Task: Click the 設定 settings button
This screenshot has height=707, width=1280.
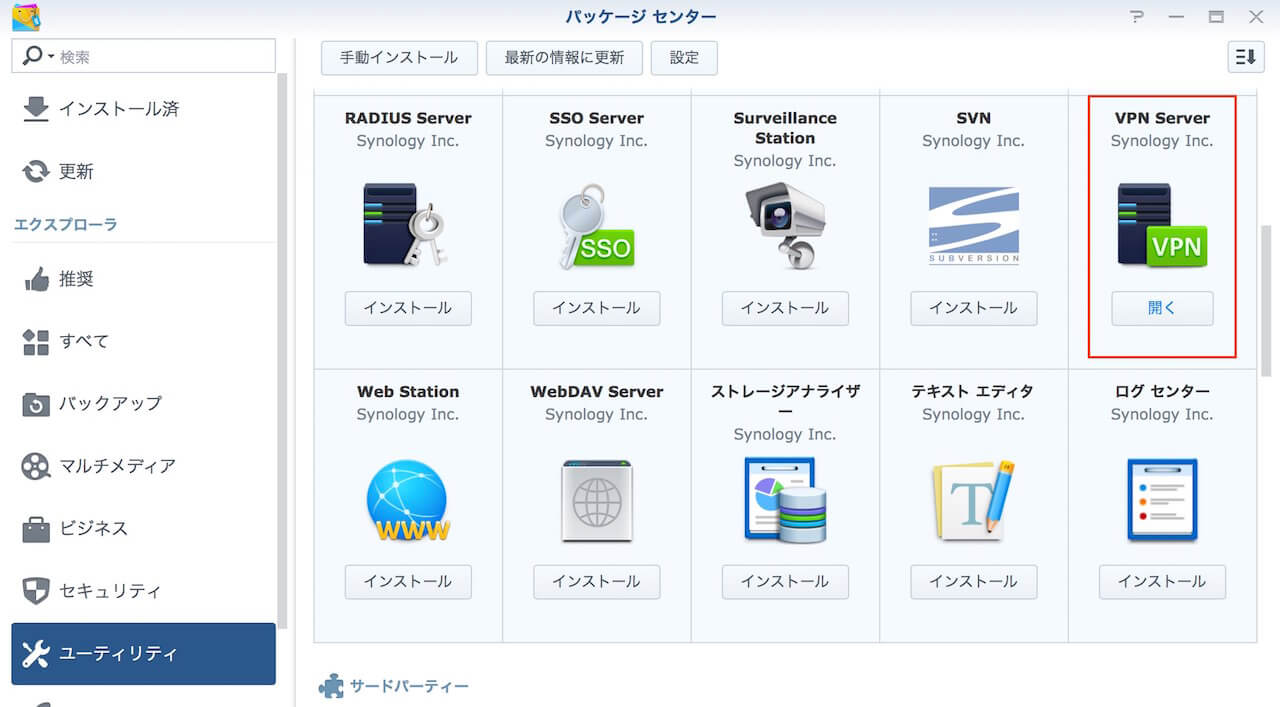Action: (x=684, y=57)
